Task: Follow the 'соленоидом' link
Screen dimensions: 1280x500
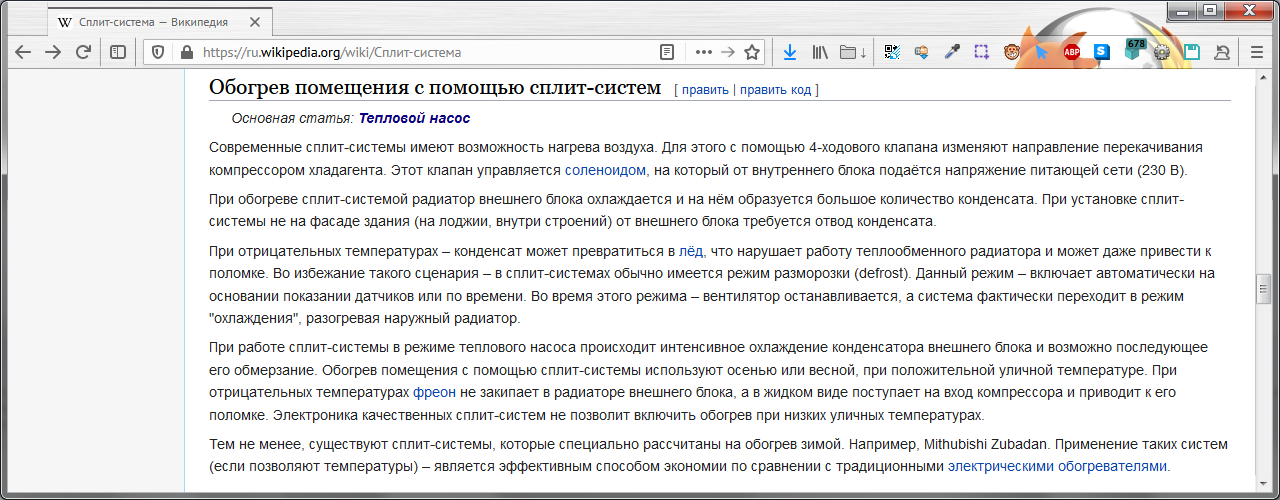Action: [606, 170]
